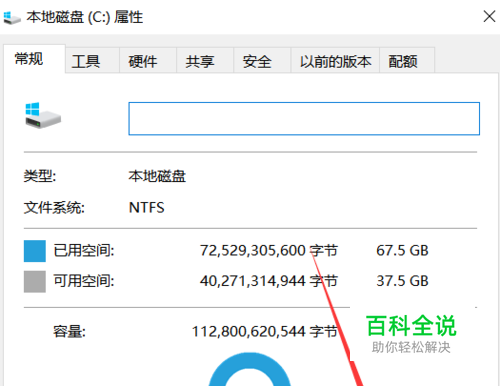Click the 可用空间 label

point(84,281)
